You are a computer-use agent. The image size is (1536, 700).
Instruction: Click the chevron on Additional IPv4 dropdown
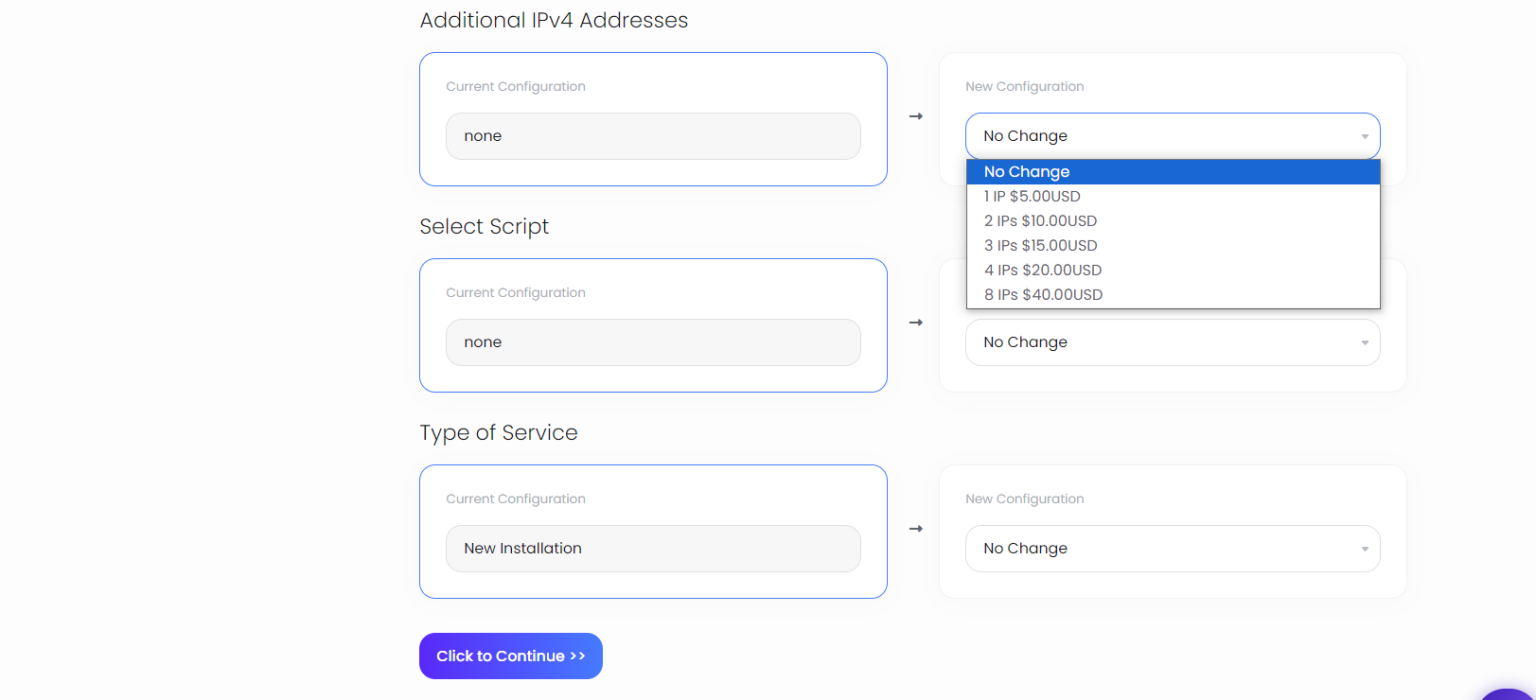pos(1363,135)
